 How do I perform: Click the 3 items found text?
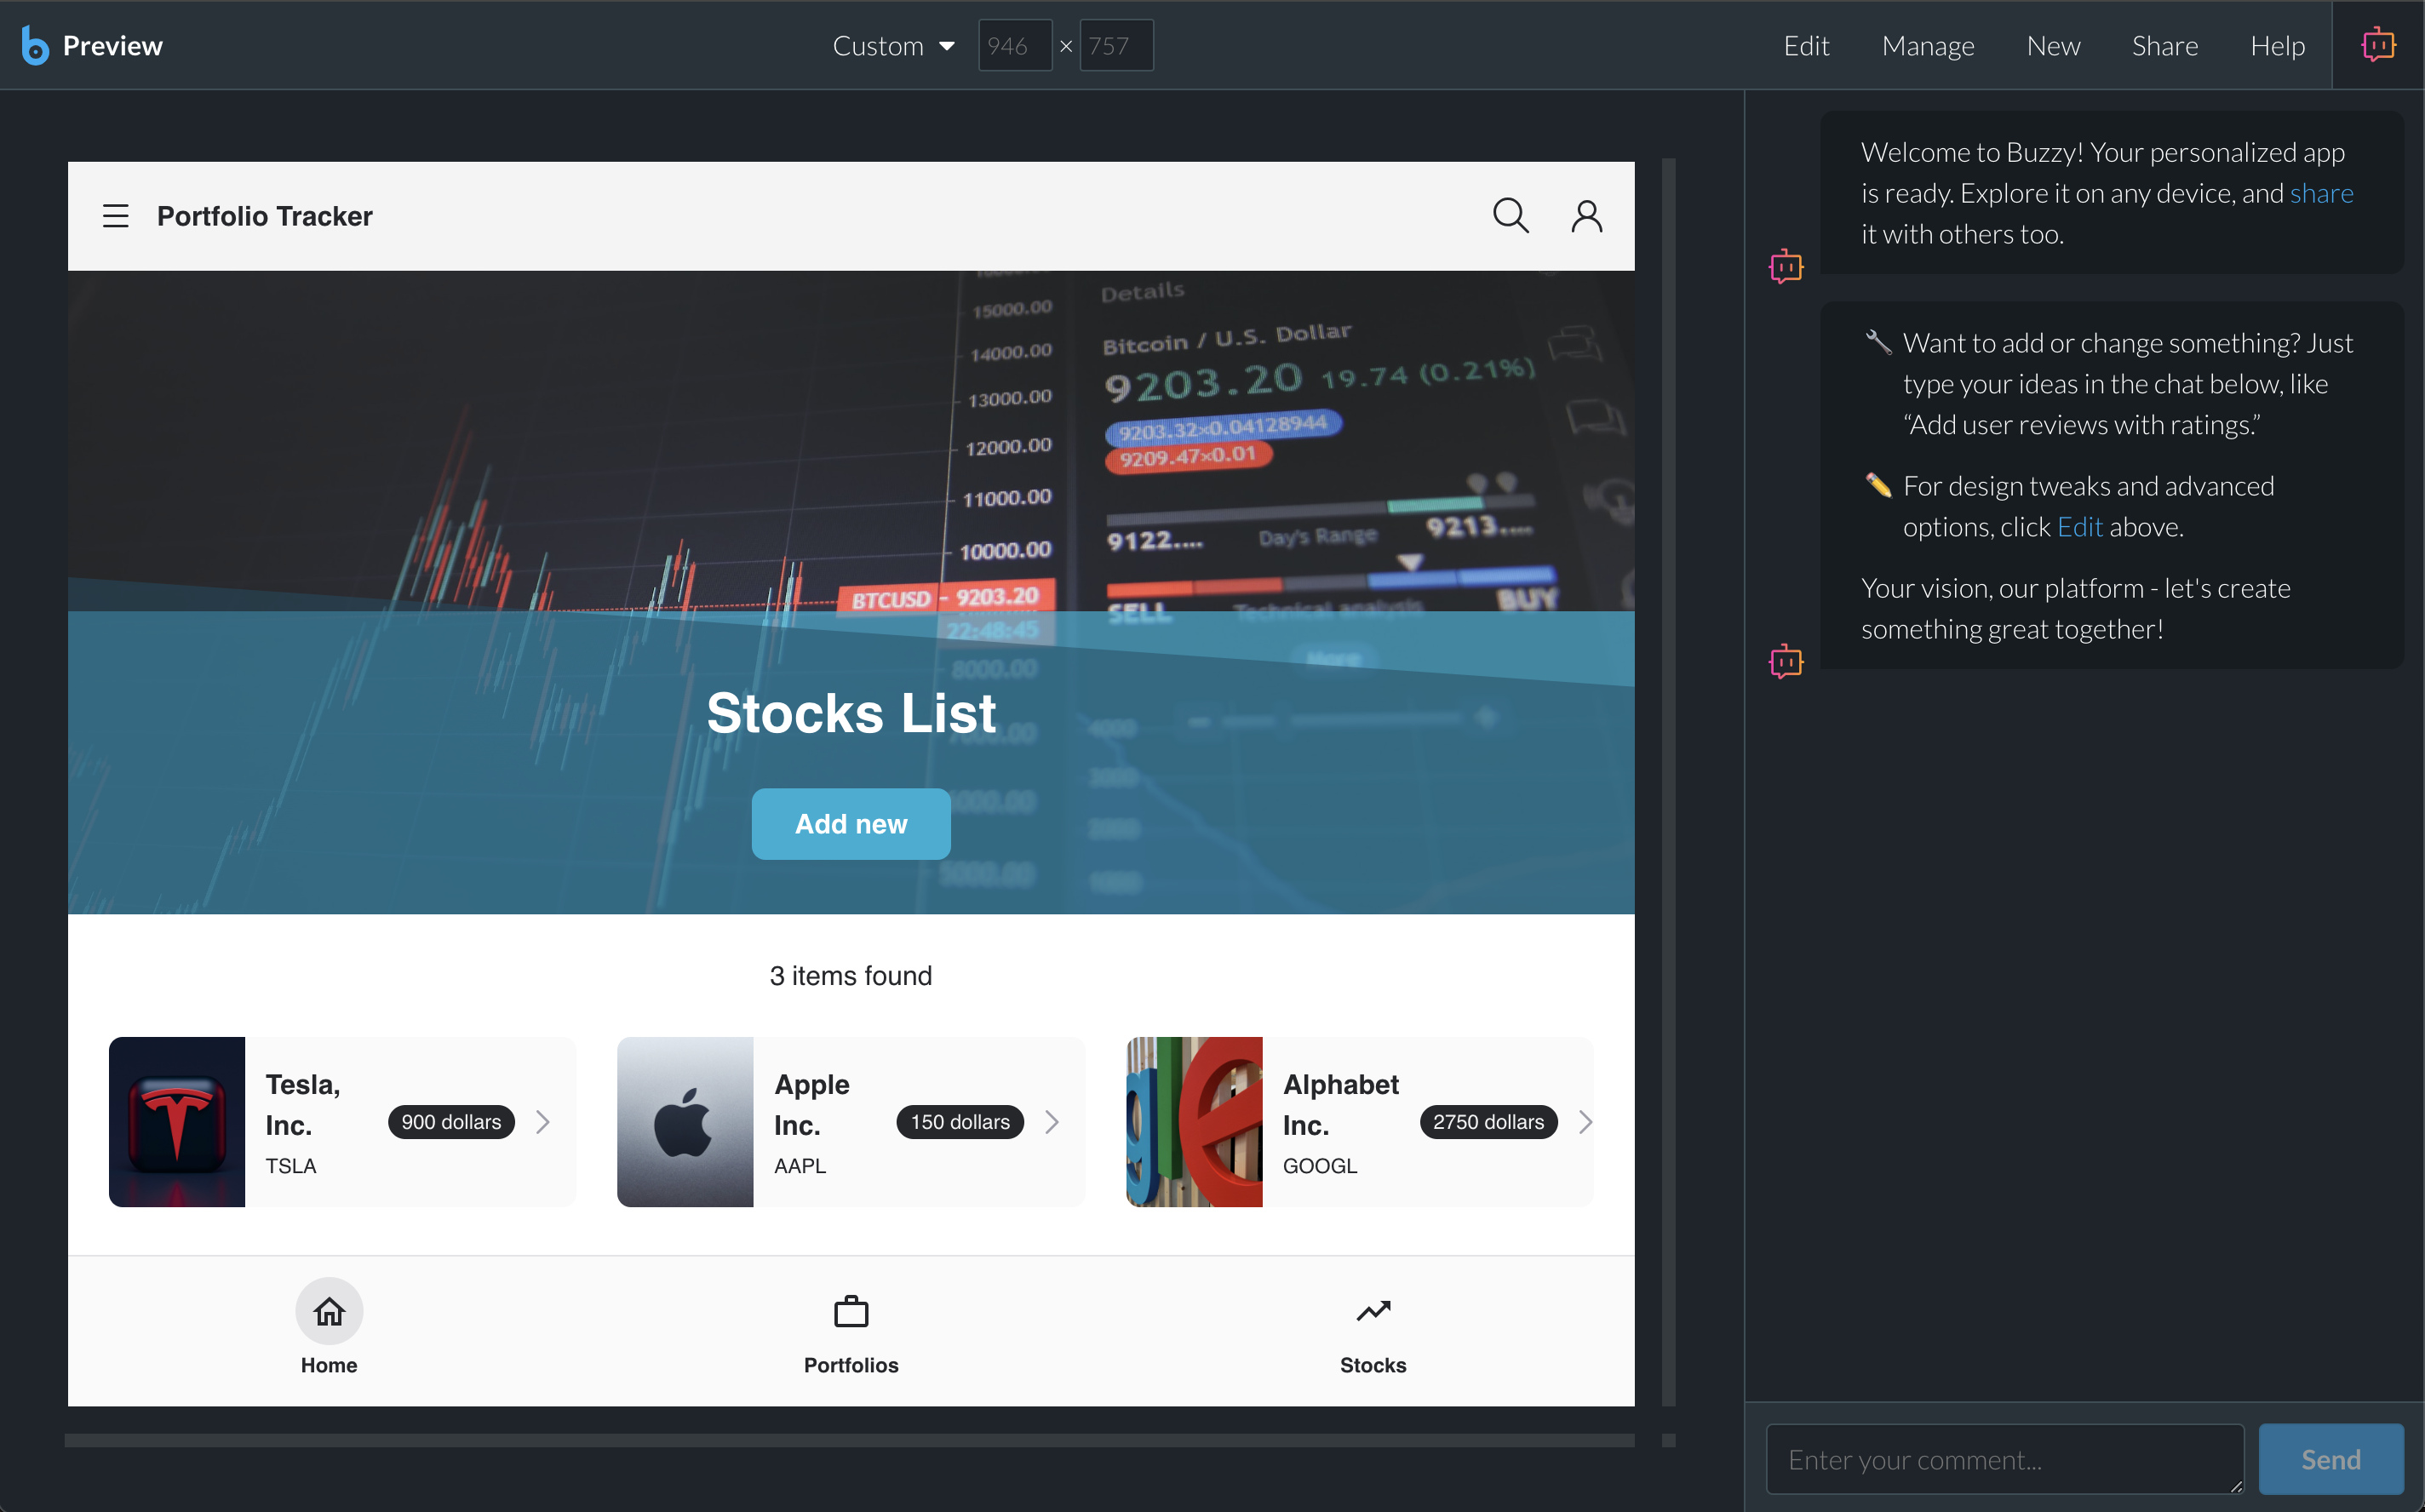coord(851,976)
